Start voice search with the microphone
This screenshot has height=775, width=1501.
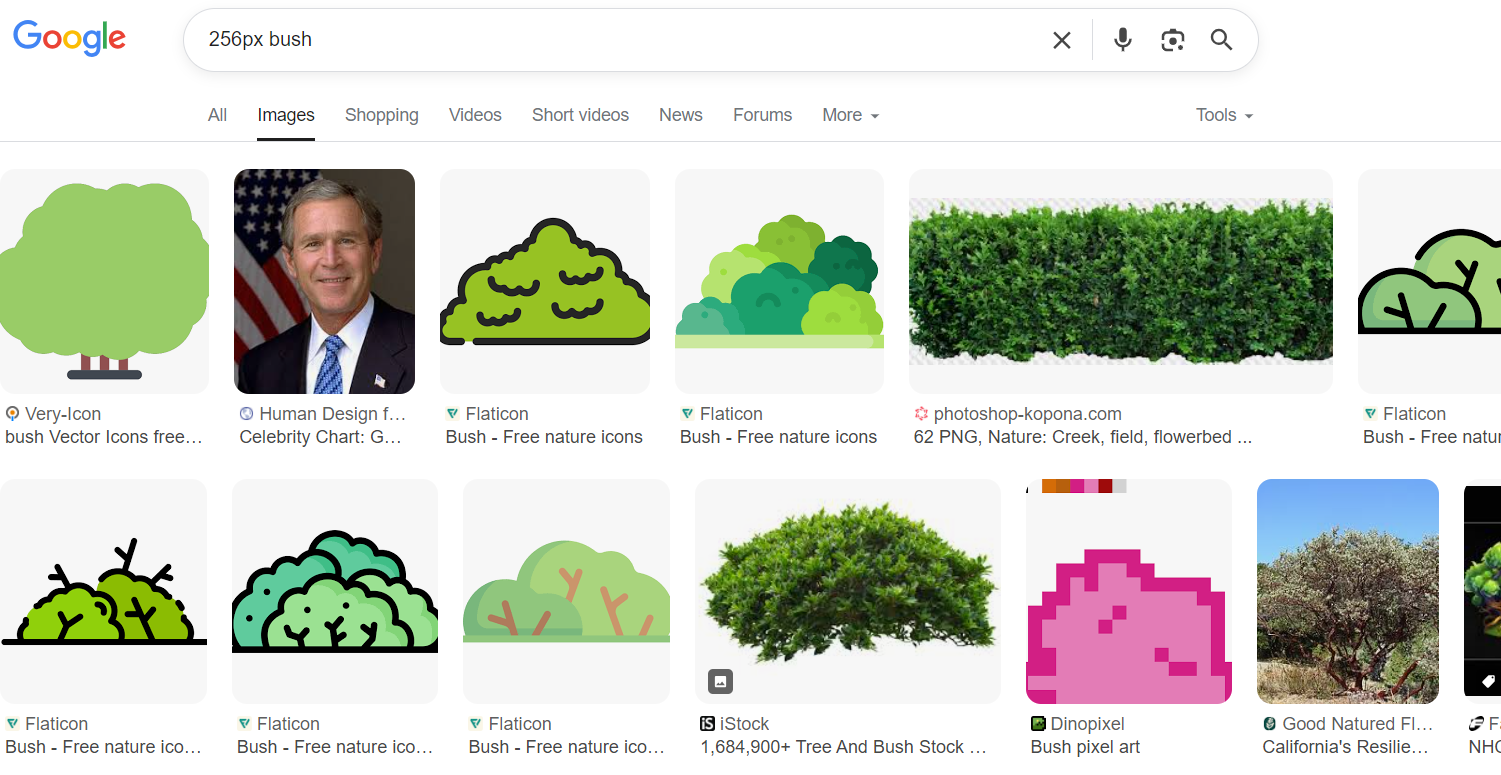coord(1123,40)
